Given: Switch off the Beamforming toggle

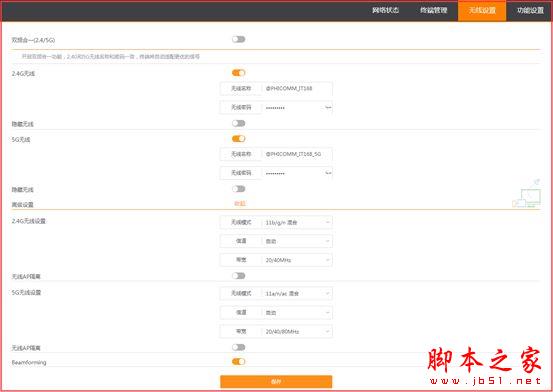Looking at the screenshot, I should tap(238, 361).
